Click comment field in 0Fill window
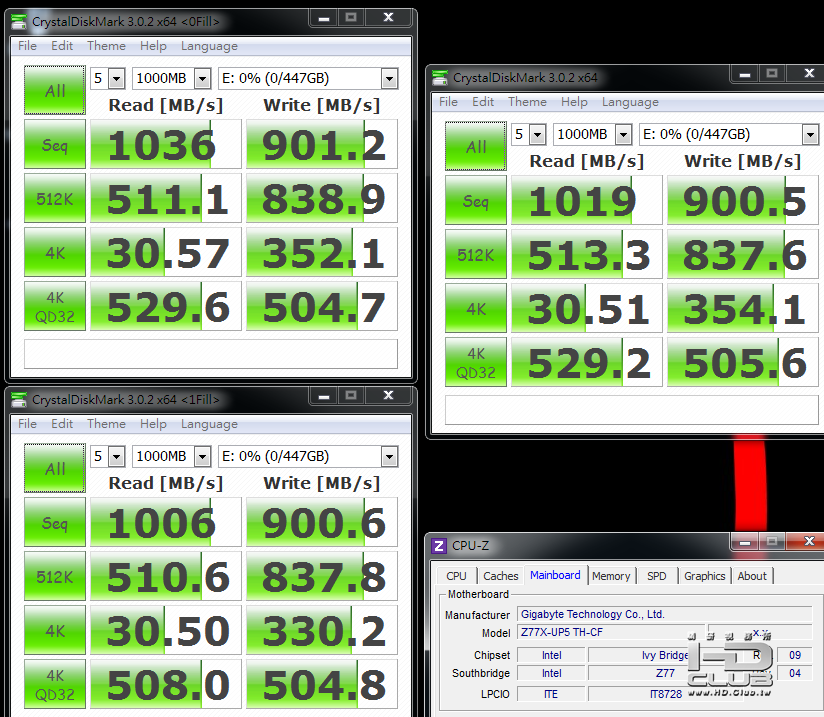 click(211, 354)
